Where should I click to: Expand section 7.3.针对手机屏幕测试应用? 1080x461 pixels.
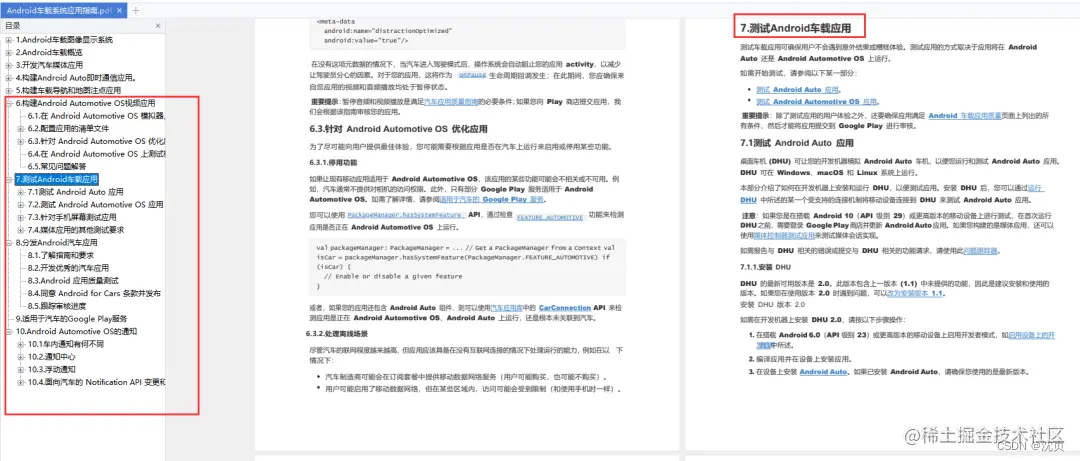(x=21, y=217)
